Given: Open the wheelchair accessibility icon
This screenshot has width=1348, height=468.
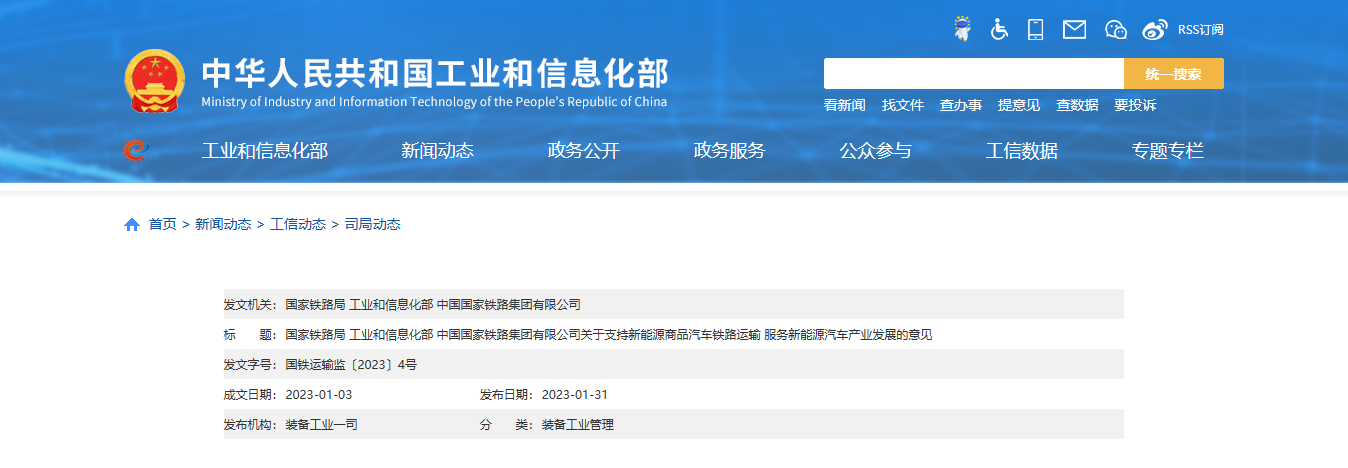Looking at the screenshot, I should tap(999, 29).
